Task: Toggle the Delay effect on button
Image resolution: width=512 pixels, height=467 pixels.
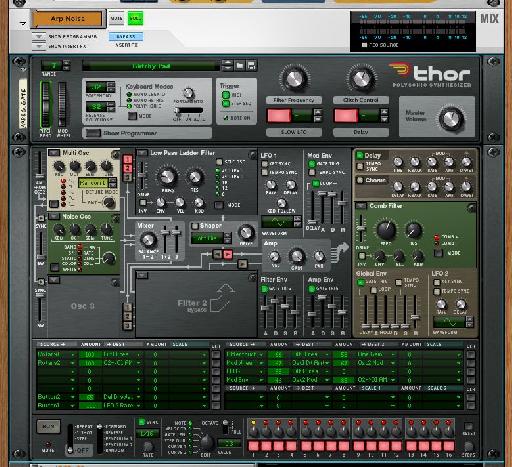Action: pyautogui.click(x=360, y=155)
